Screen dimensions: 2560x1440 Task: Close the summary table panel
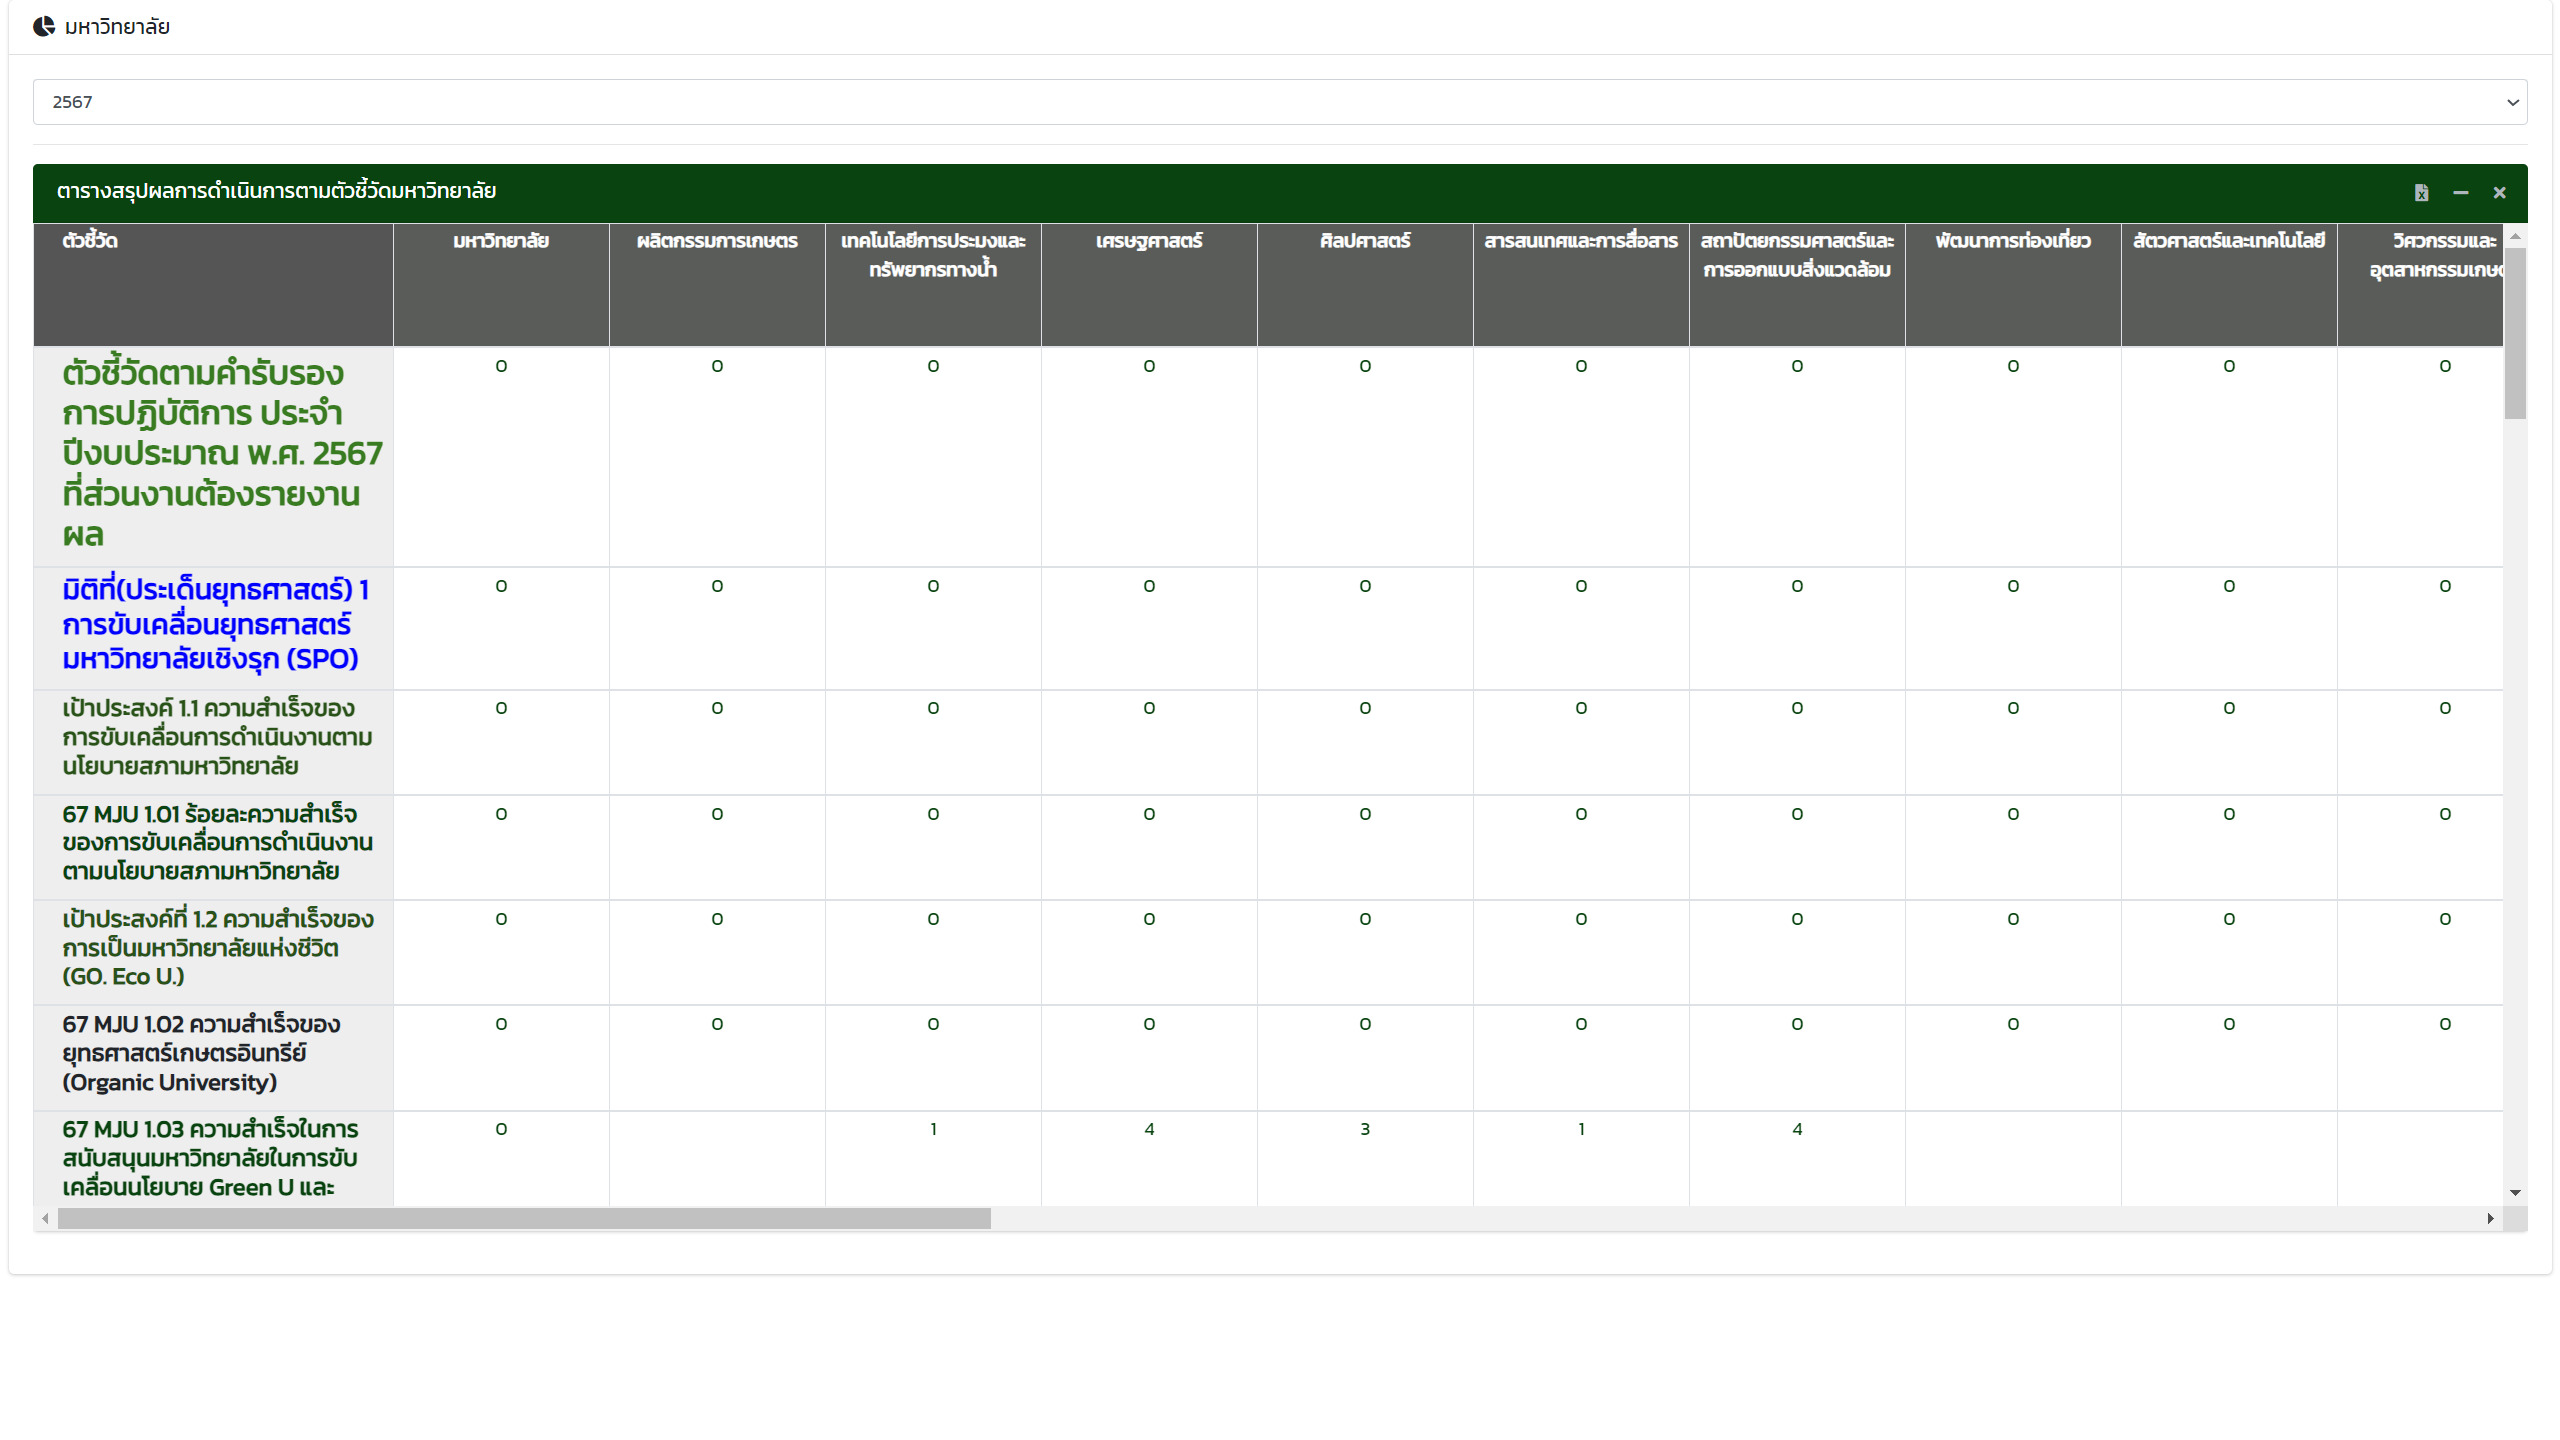tap(2499, 193)
